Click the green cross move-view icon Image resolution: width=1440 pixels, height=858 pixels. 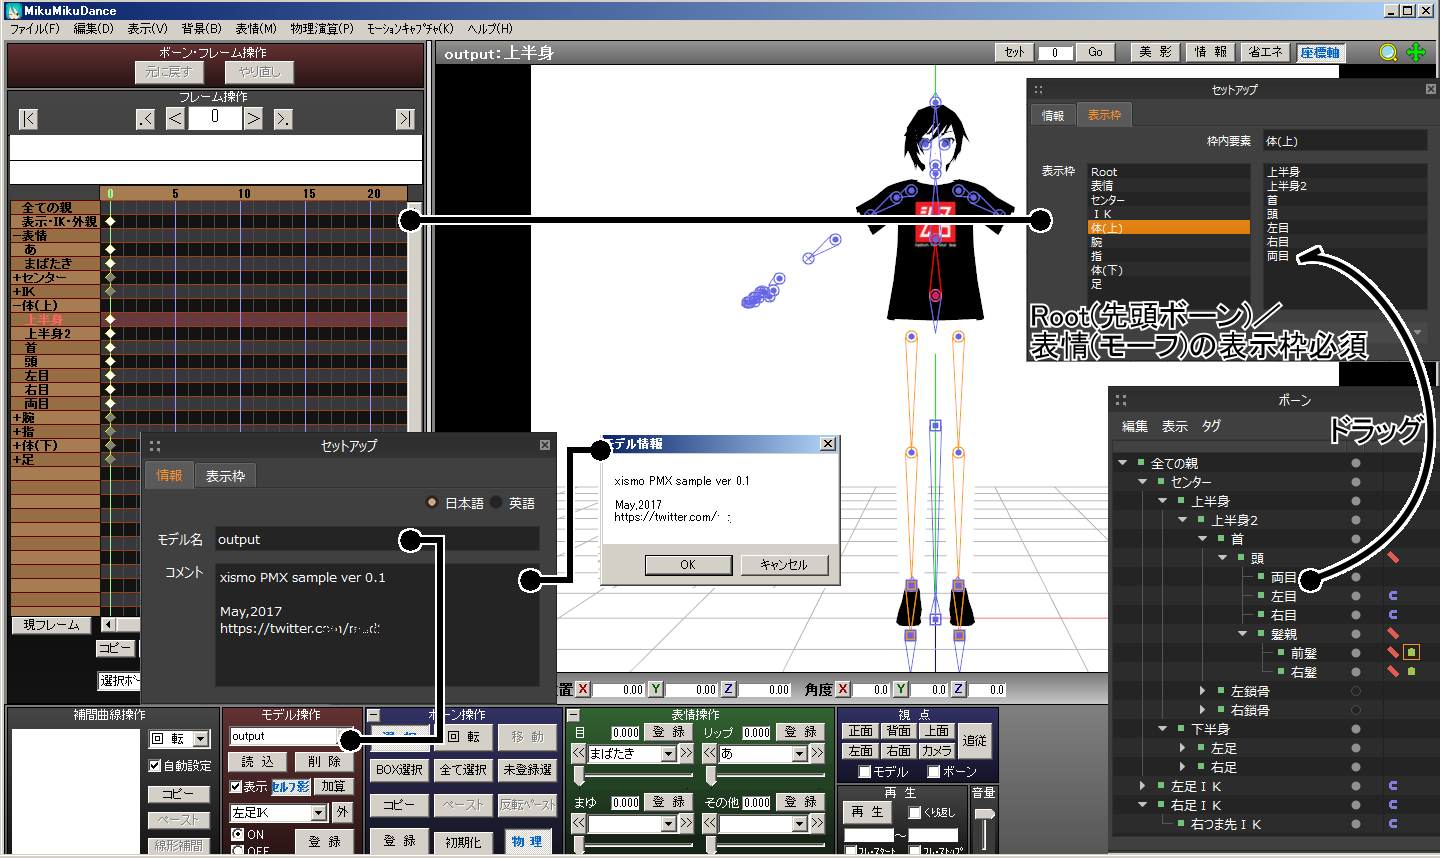(1416, 52)
